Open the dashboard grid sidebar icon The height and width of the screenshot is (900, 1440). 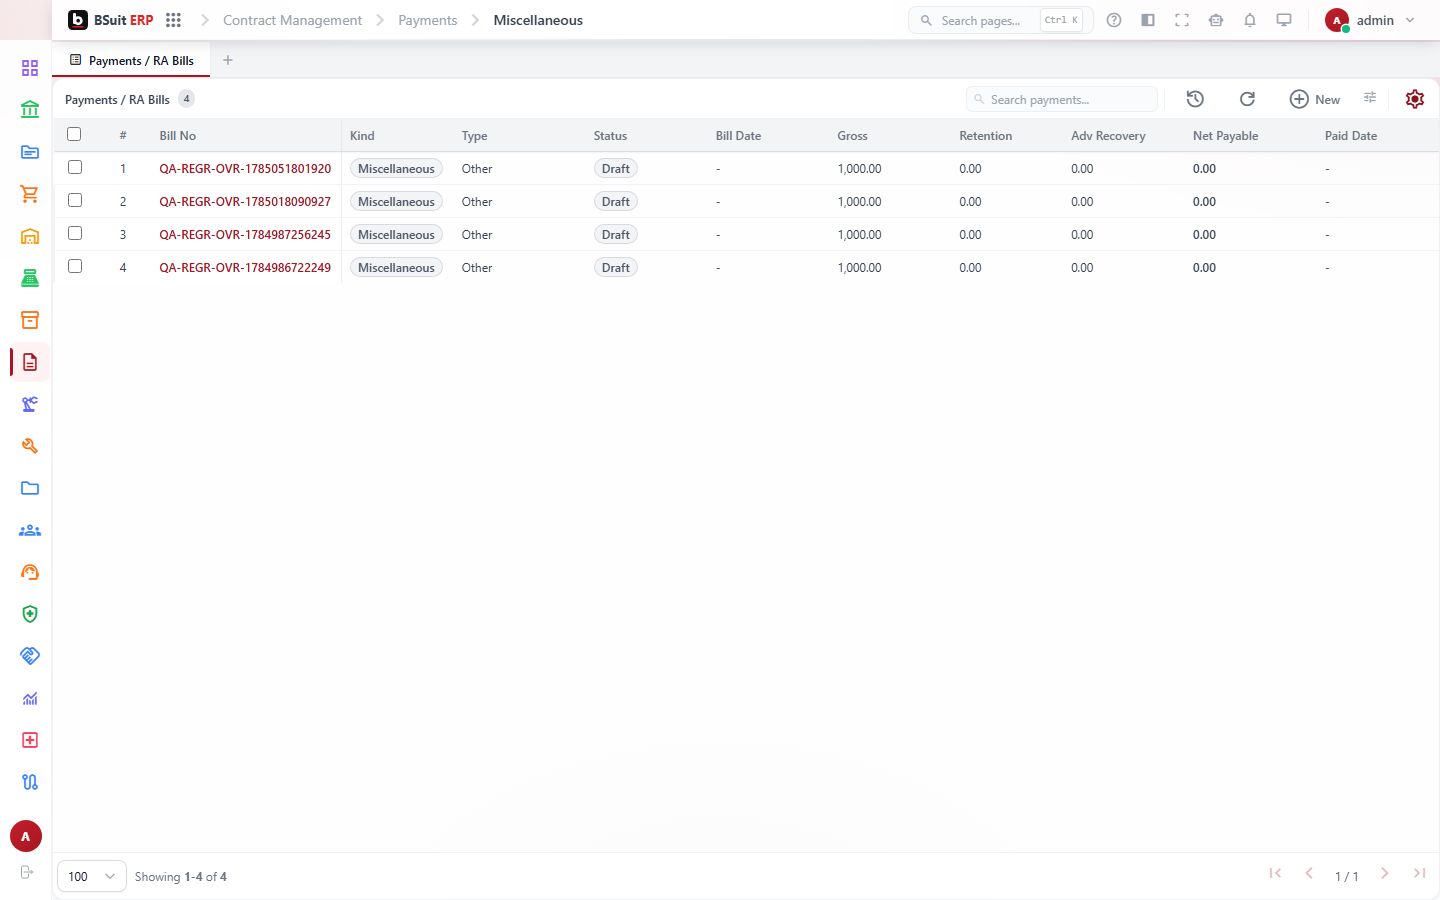(30, 68)
